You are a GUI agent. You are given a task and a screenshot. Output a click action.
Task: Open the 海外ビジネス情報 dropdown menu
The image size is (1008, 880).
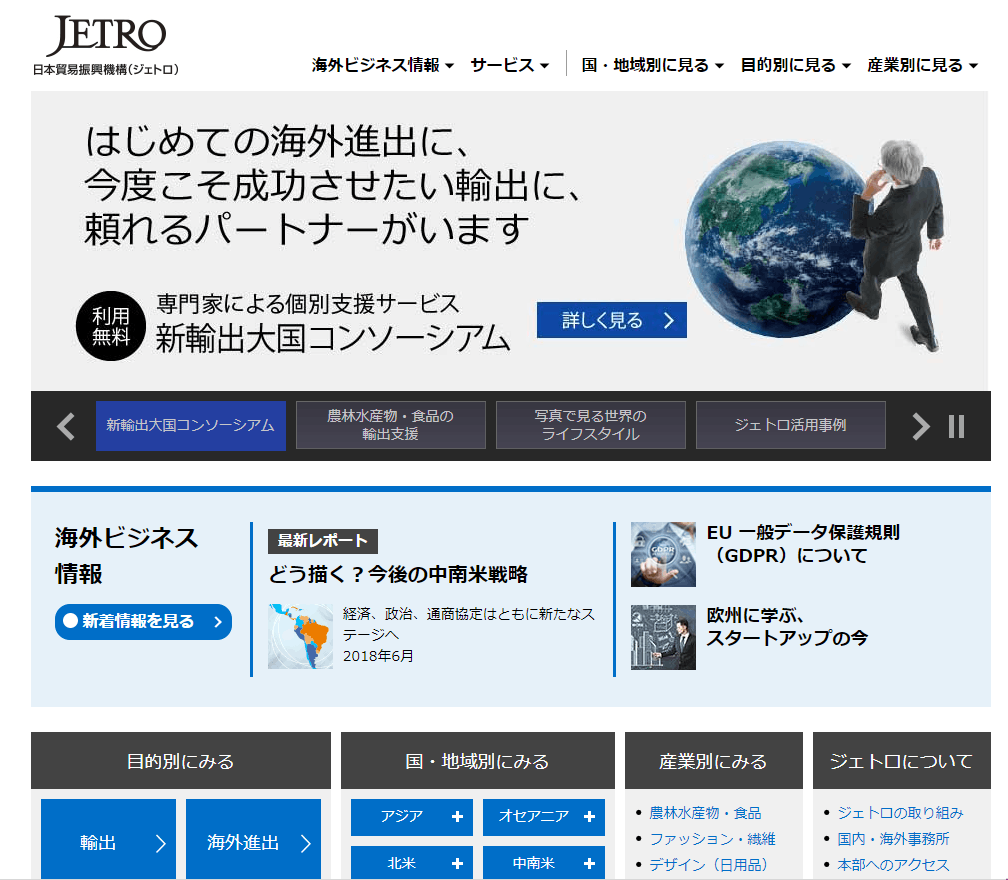383,65
